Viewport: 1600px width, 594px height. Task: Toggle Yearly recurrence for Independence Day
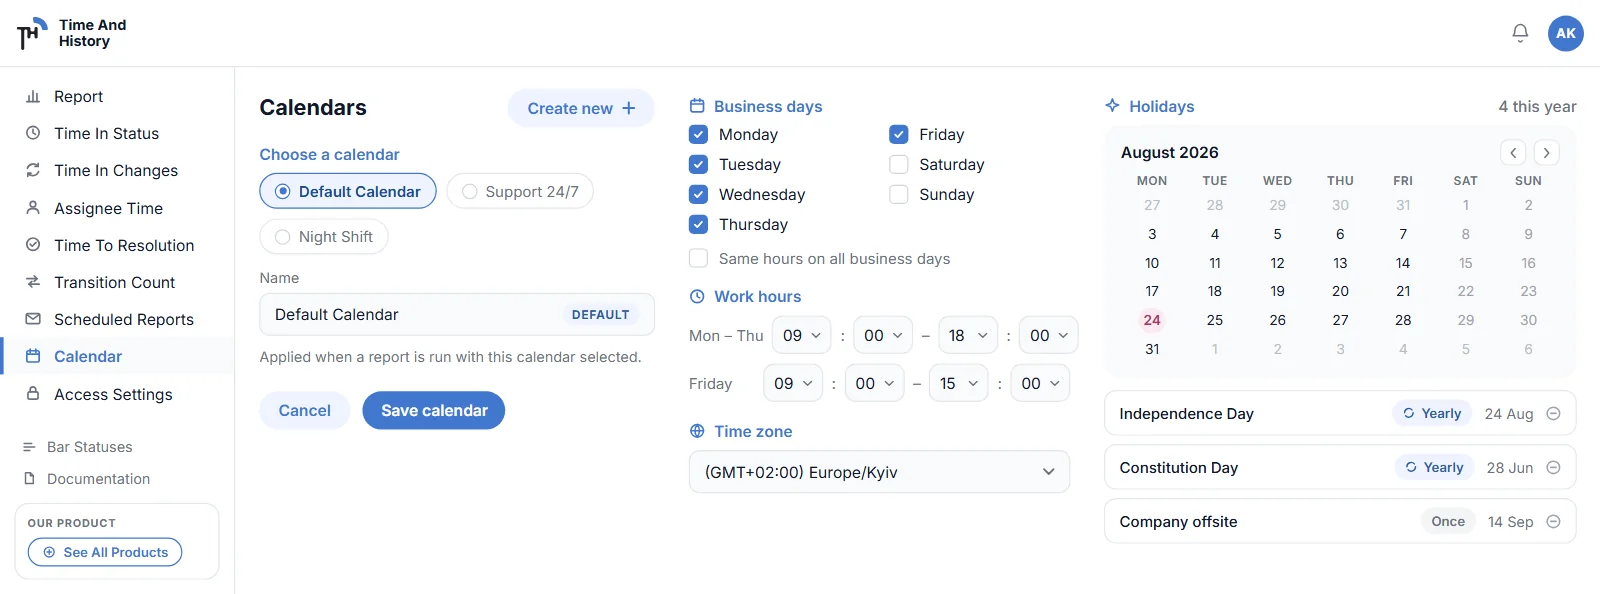point(1431,414)
